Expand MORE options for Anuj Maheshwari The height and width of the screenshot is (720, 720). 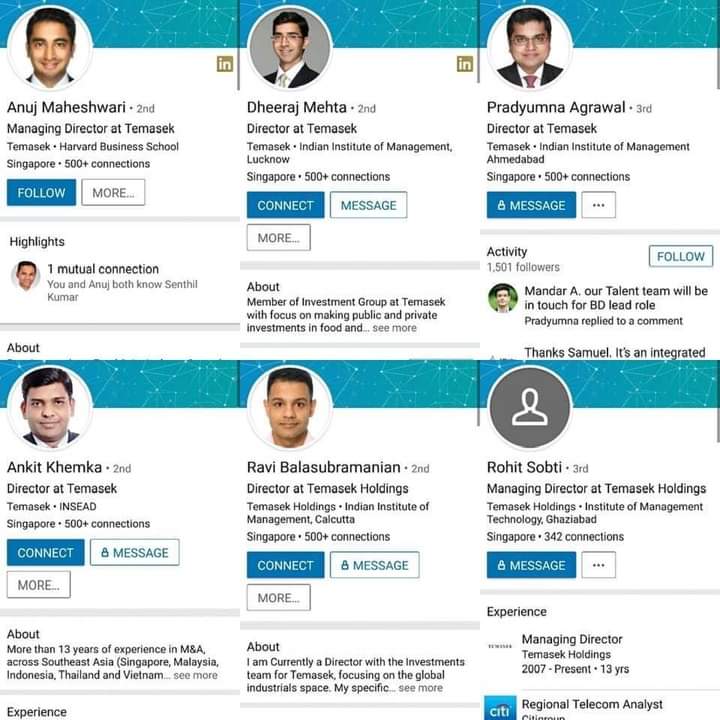[113, 192]
